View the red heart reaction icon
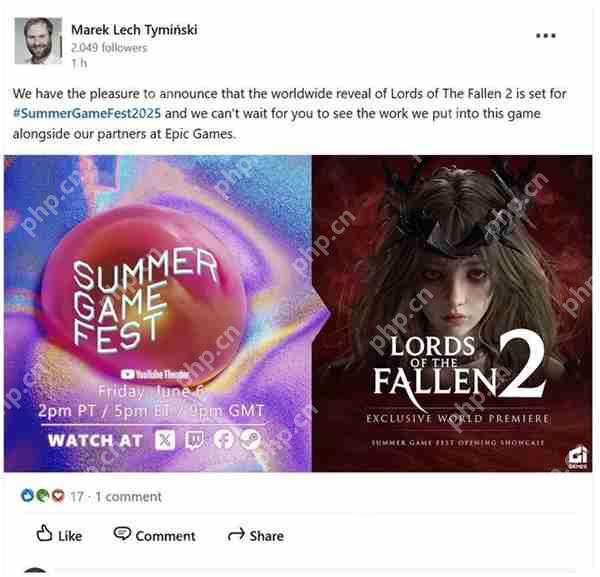 pos(58,496)
